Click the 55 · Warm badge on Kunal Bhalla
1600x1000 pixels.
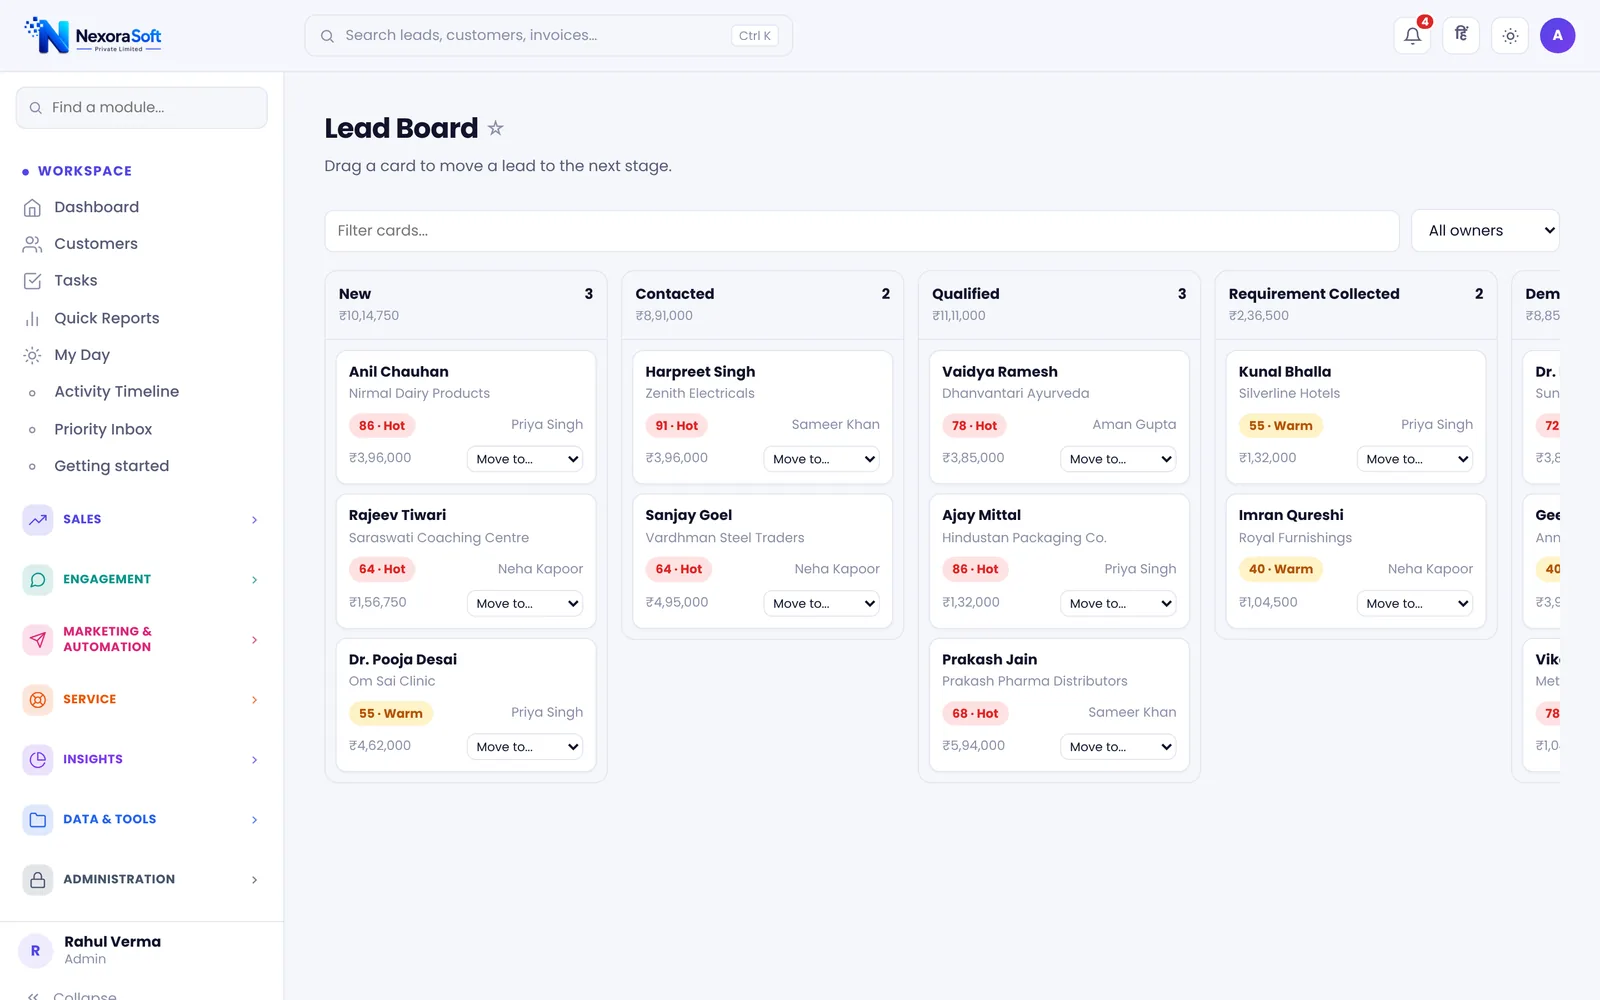tap(1281, 426)
